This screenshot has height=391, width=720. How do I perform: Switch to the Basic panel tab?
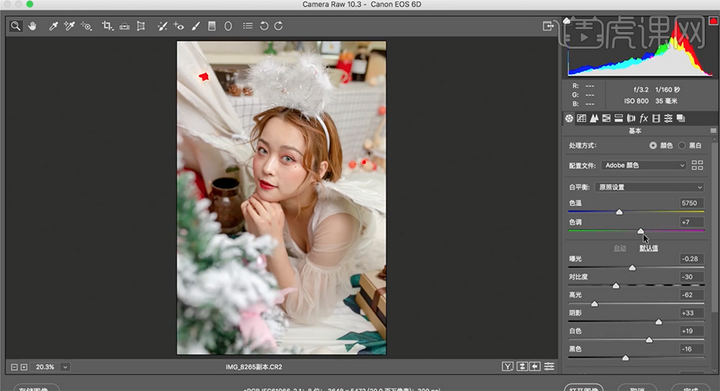pos(569,118)
